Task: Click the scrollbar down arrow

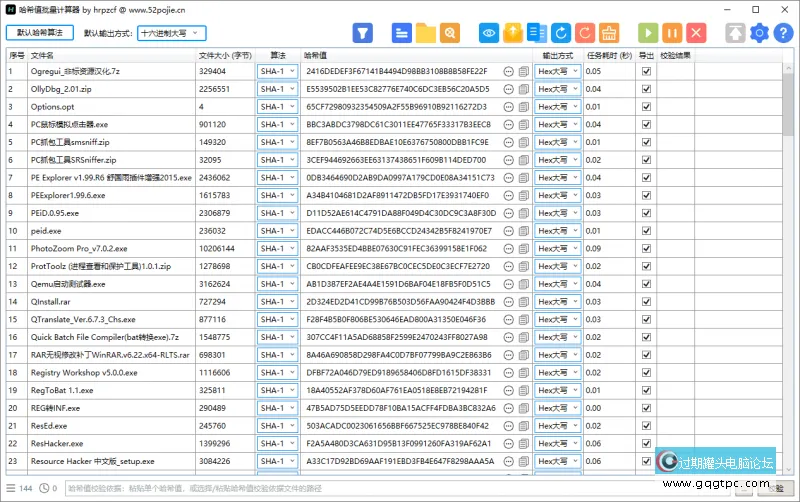Action: [x=788, y=469]
